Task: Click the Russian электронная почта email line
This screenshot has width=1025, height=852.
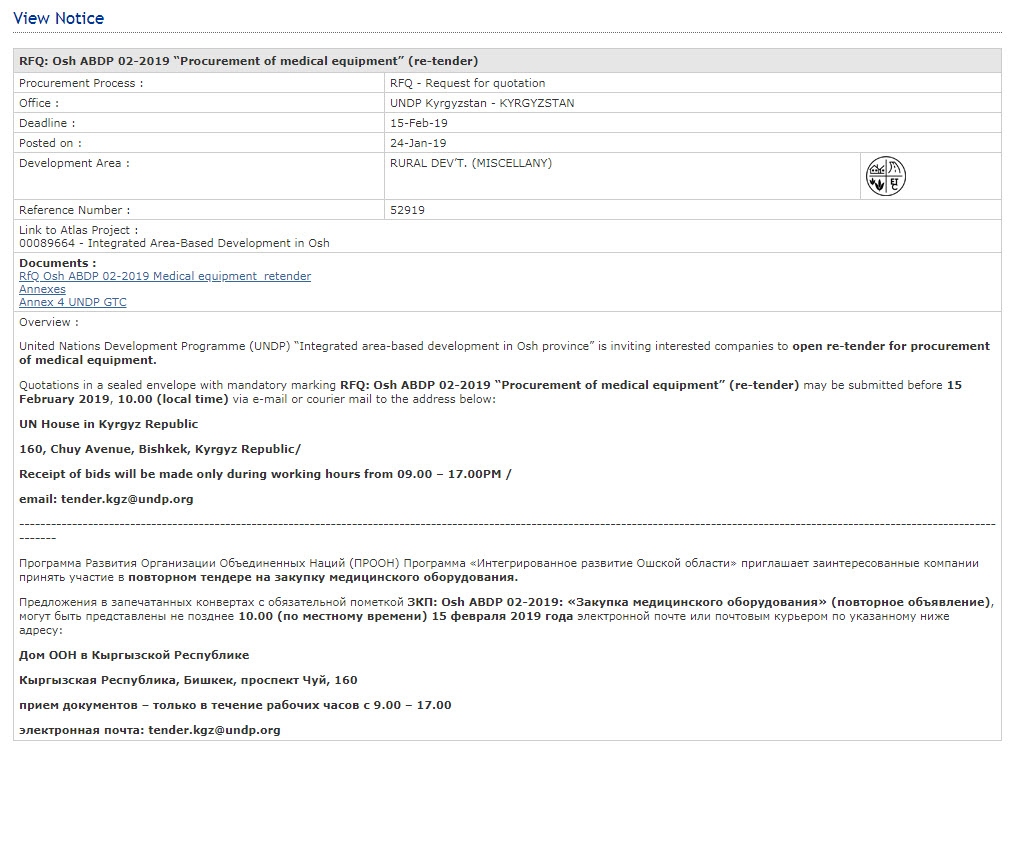Action: point(150,730)
